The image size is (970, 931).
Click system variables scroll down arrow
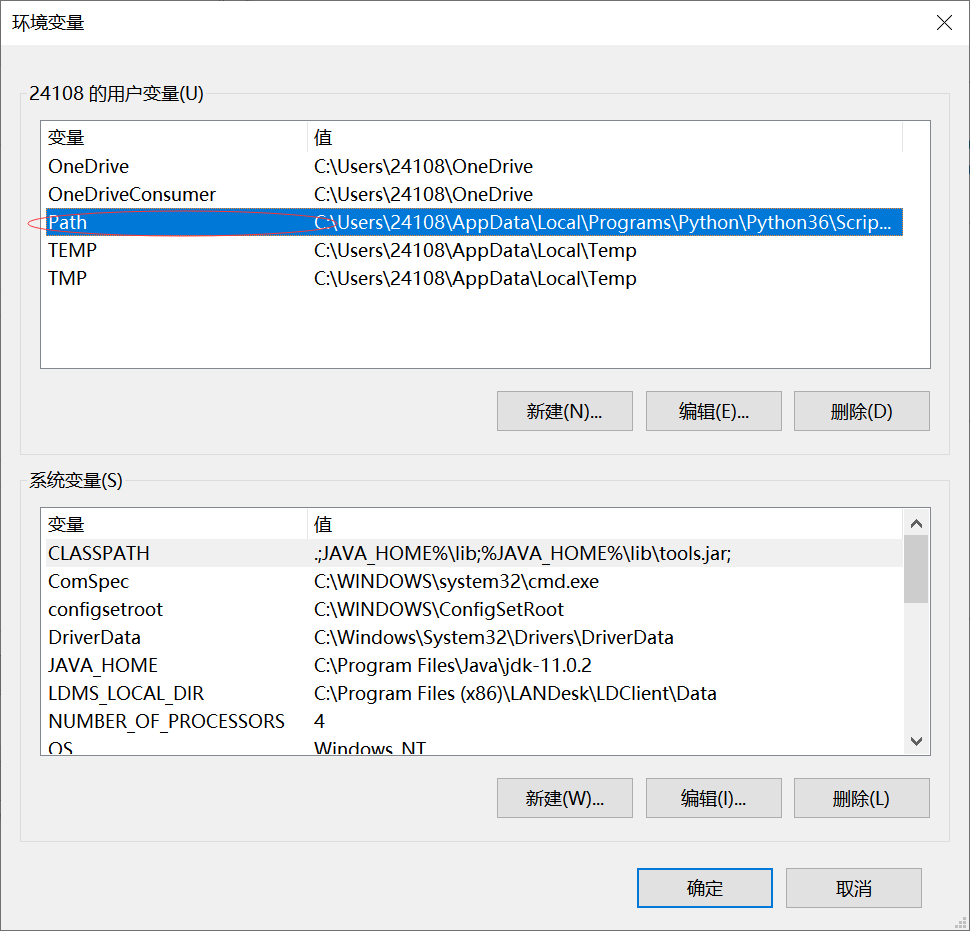916,740
